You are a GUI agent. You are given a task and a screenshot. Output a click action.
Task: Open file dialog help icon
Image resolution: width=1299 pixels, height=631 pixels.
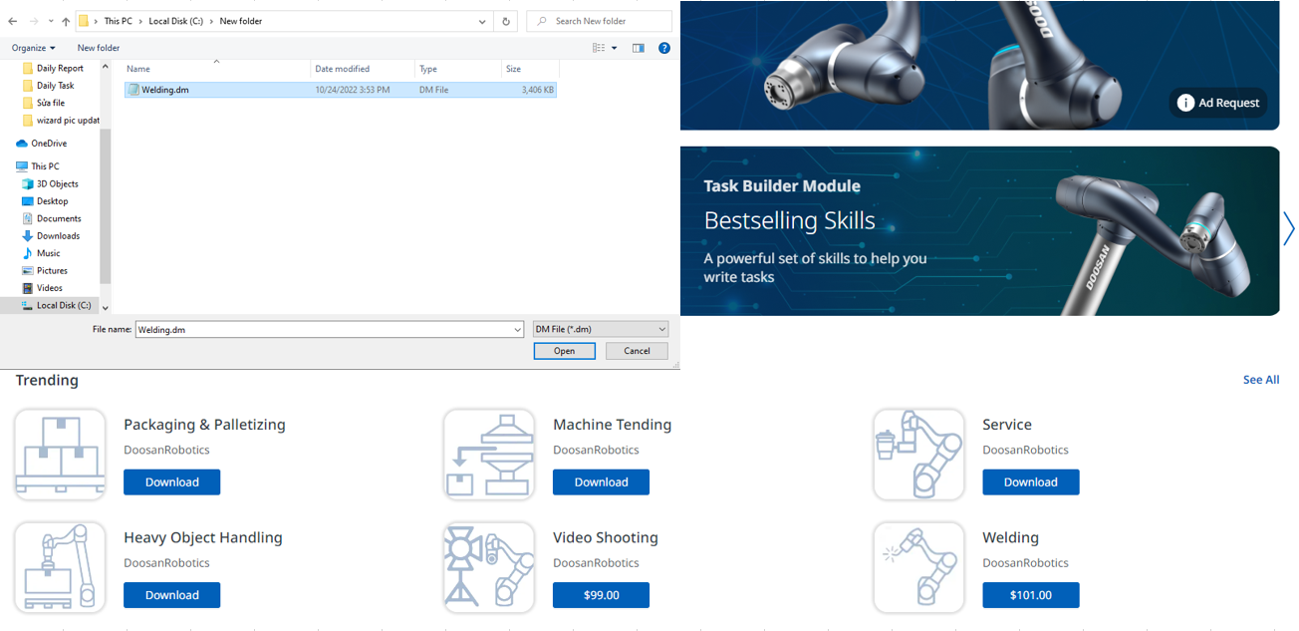pyautogui.click(x=664, y=47)
